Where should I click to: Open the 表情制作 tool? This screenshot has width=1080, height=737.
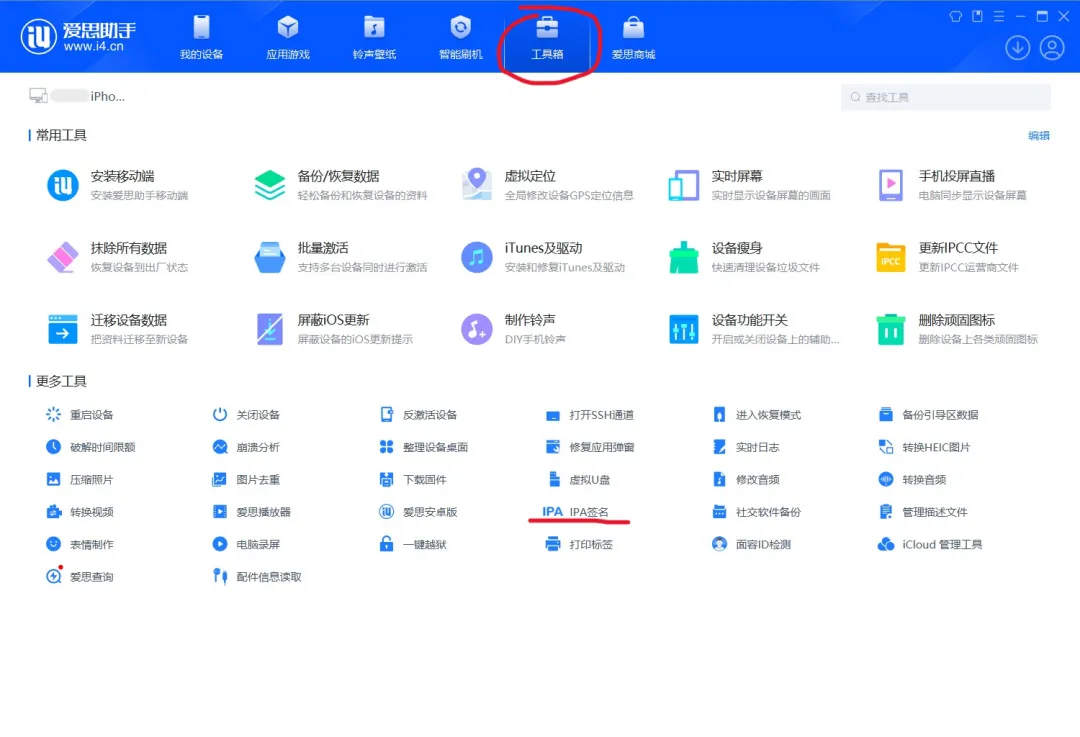(80, 544)
